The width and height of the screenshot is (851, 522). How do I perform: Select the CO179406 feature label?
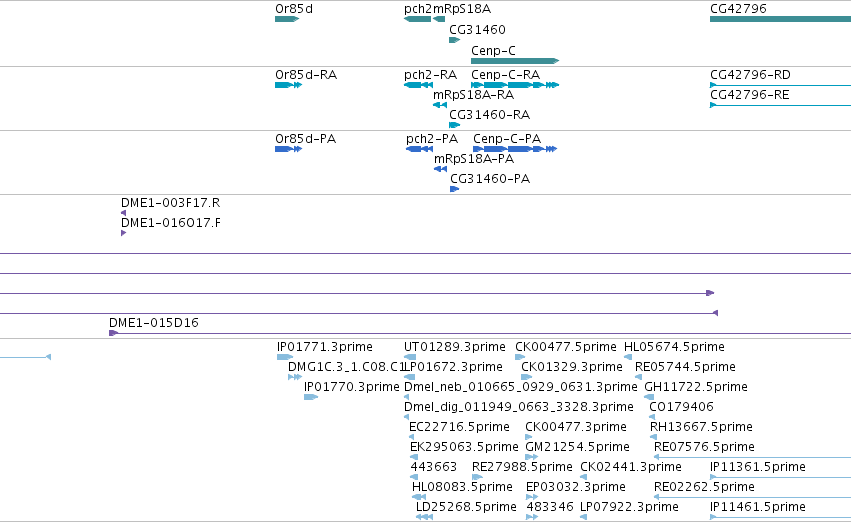click(x=681, y=407)
